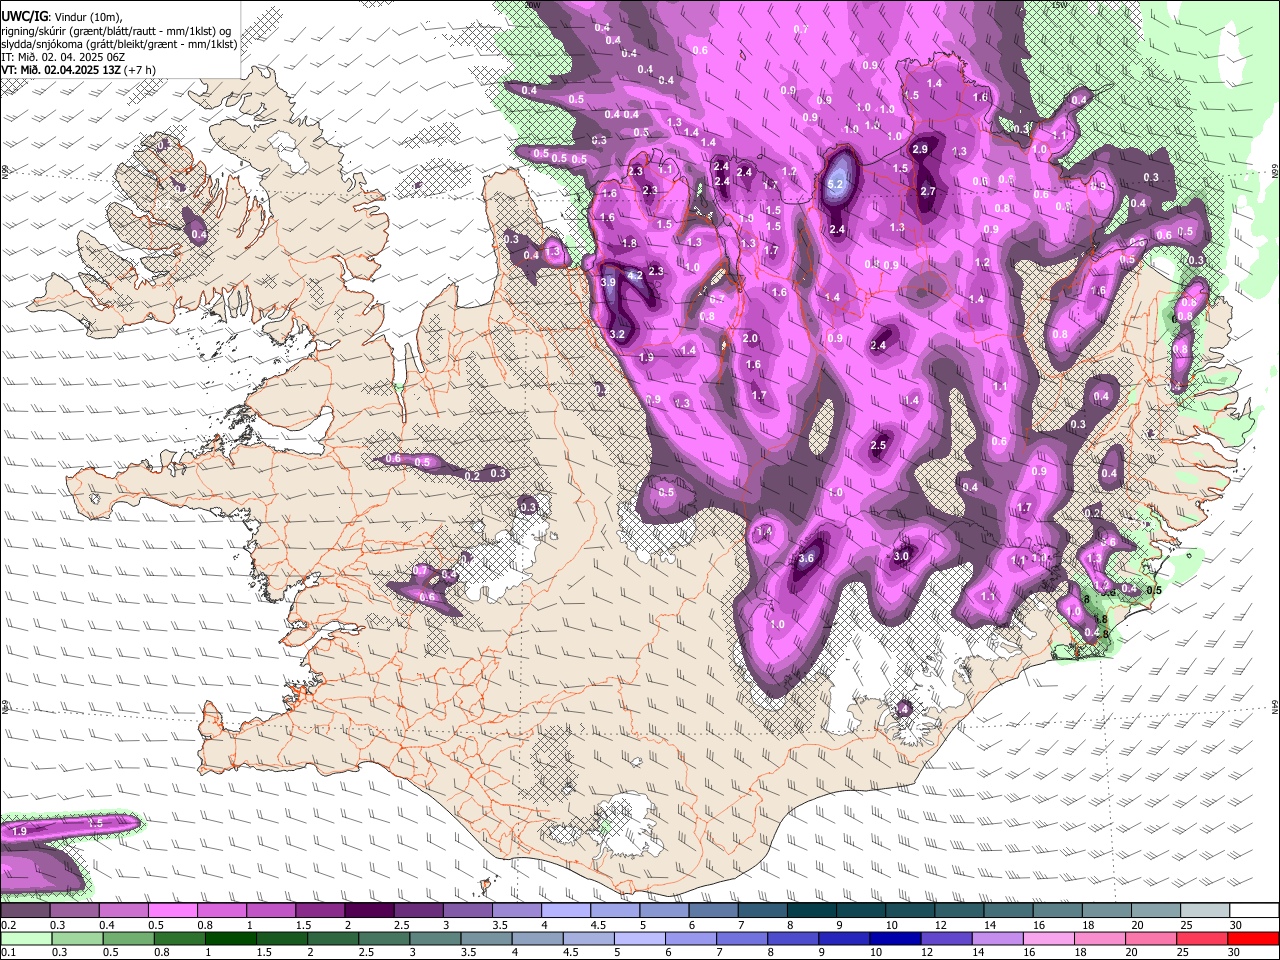Click the 2.9 value on the map
This screenshot has width=1280, height=960.
click(x=921, y=150)
